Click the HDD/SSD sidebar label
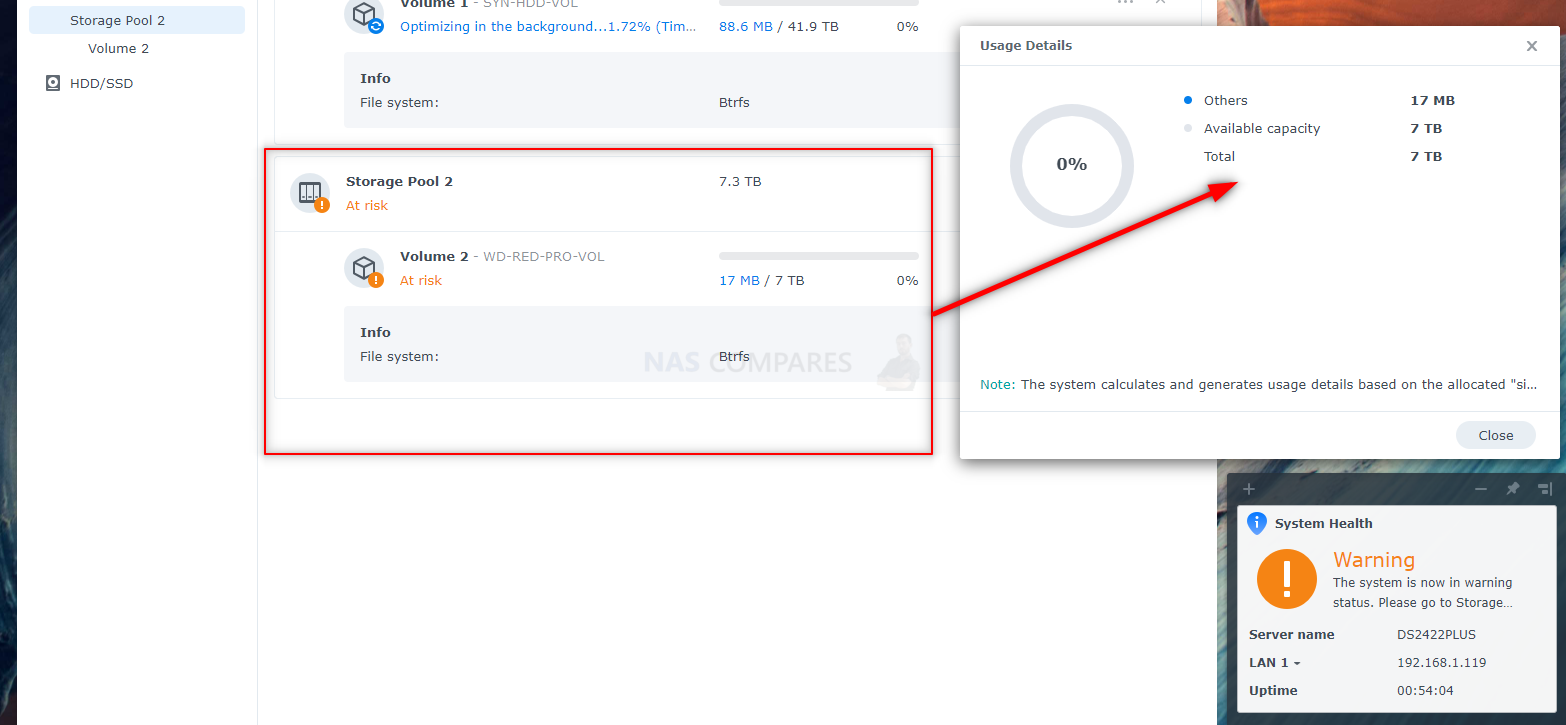The width and height of the screenshot is (1566, 725). [101, 83]
